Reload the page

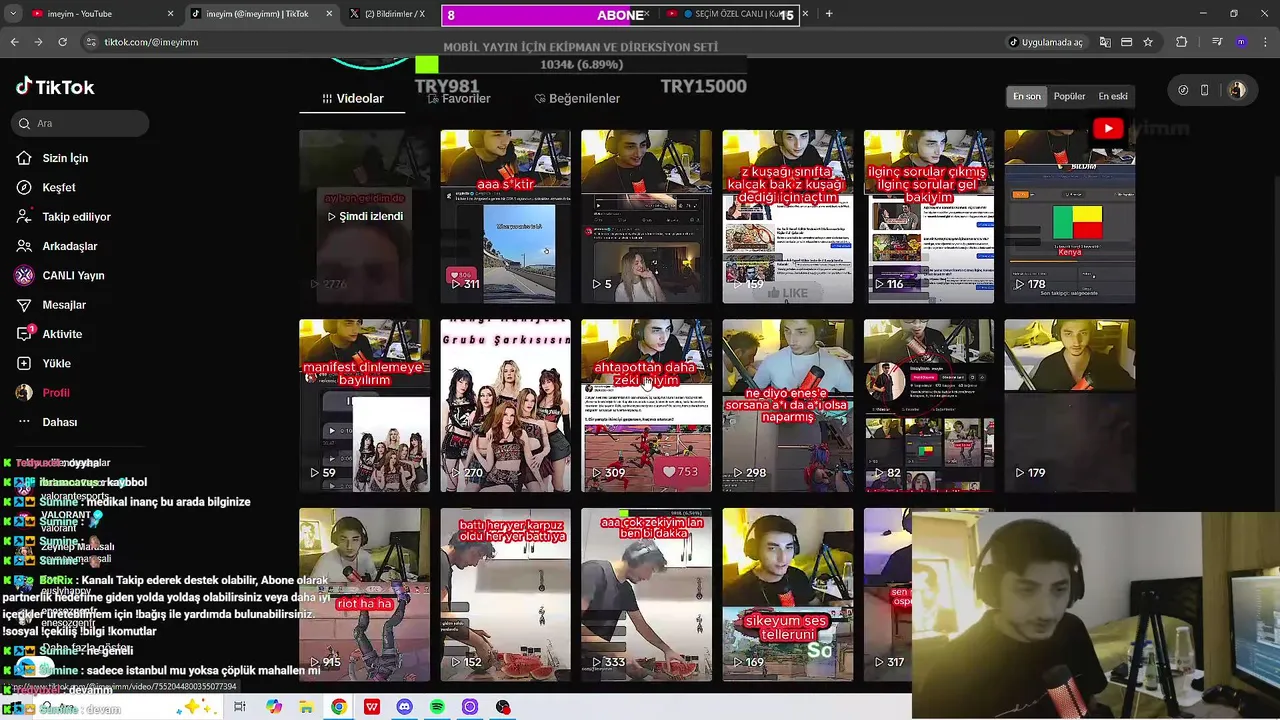pyautogui.click(x=62, y=42)
